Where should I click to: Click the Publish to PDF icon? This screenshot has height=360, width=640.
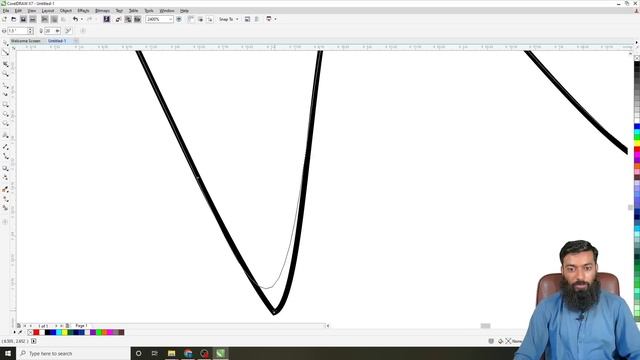point(138,19)
